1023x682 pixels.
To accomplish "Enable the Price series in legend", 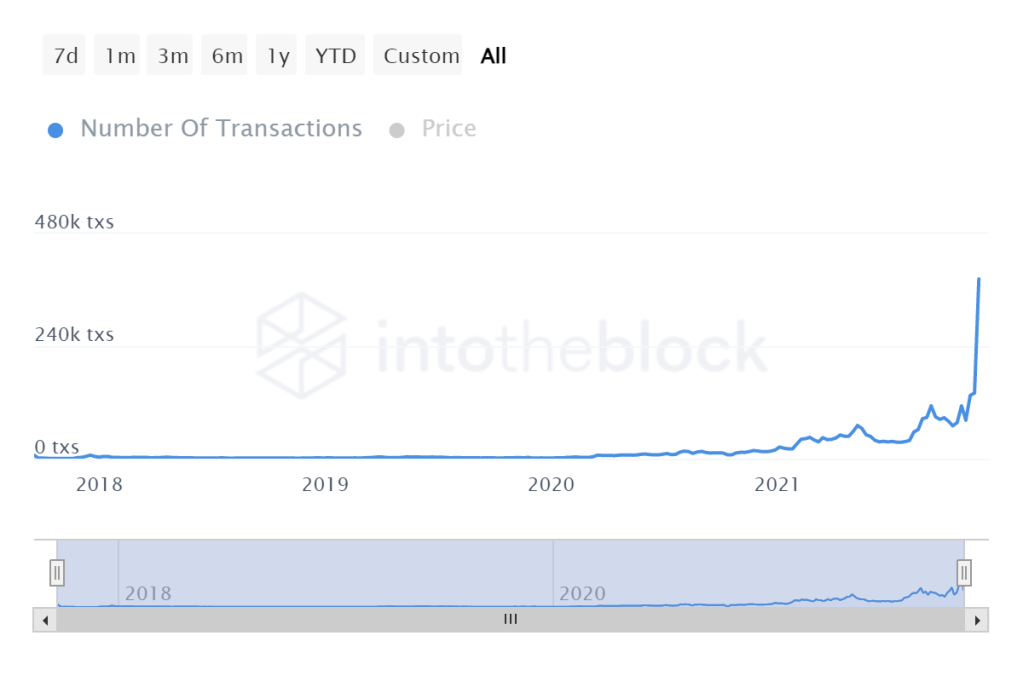I will (x=448, y=129).
